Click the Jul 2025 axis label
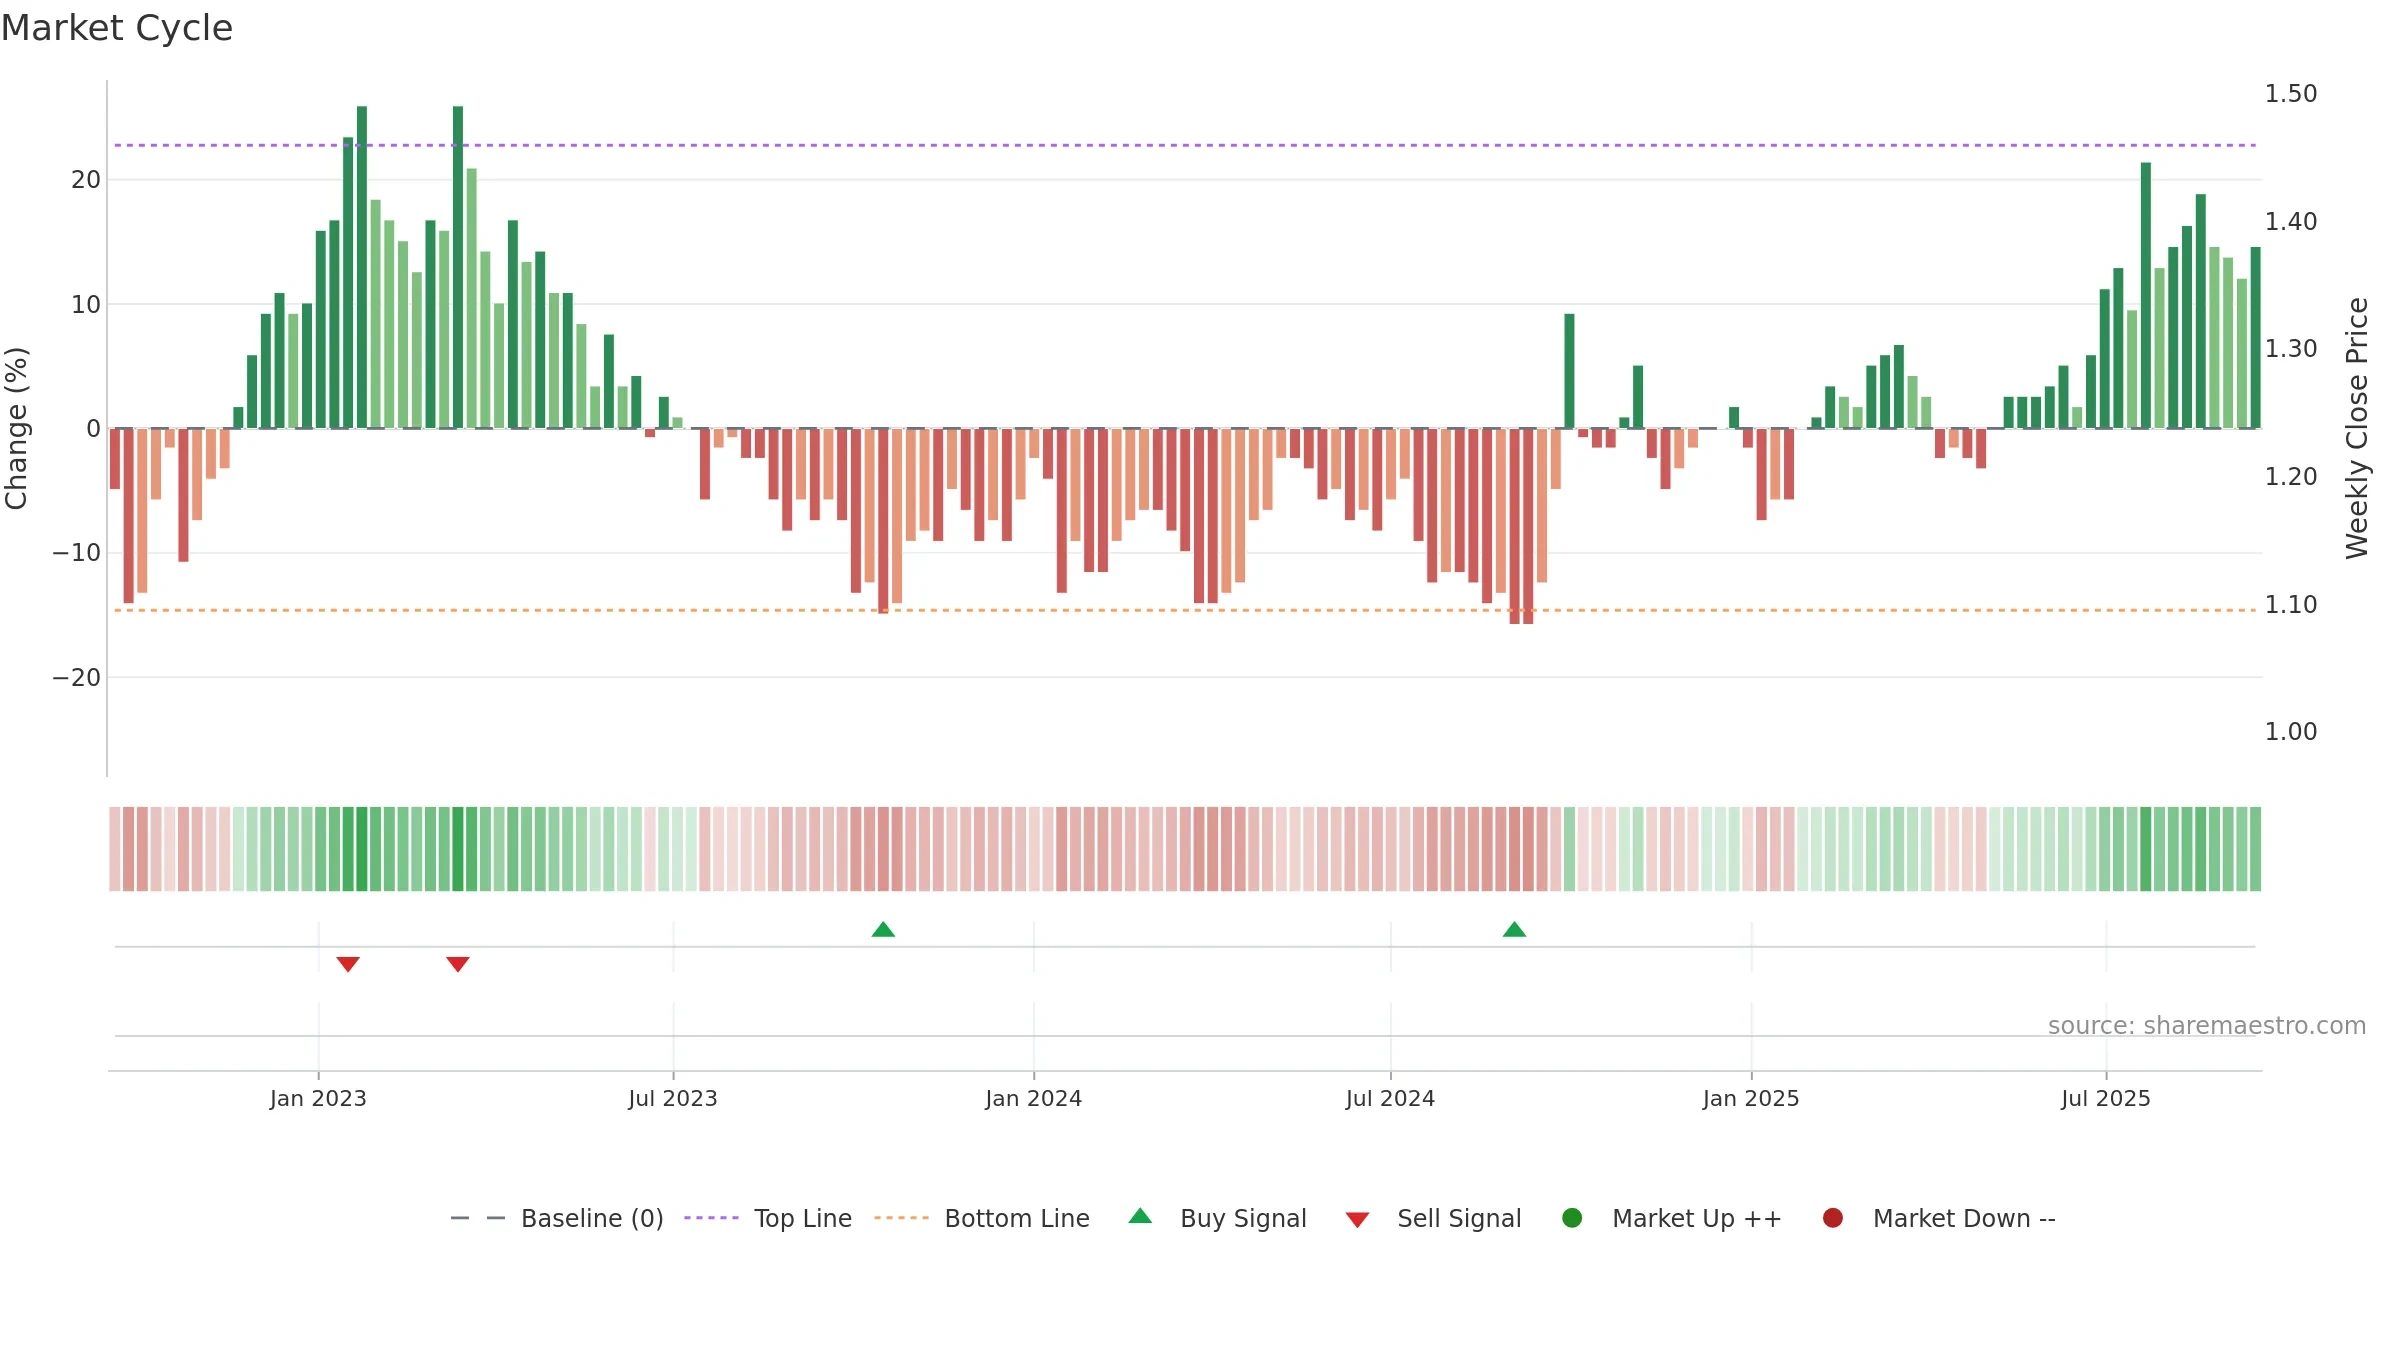The height and width of the screenshot is (1350, 2400). 2106,1099
